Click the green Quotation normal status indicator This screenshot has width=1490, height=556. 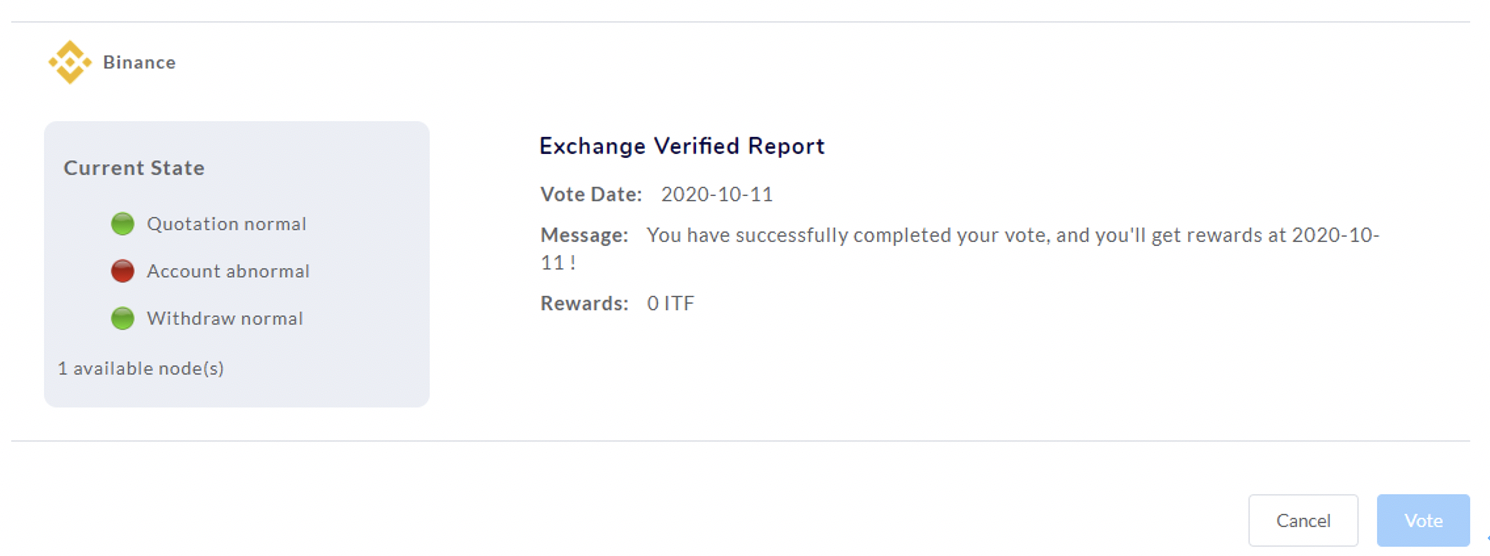pos(123,224)
